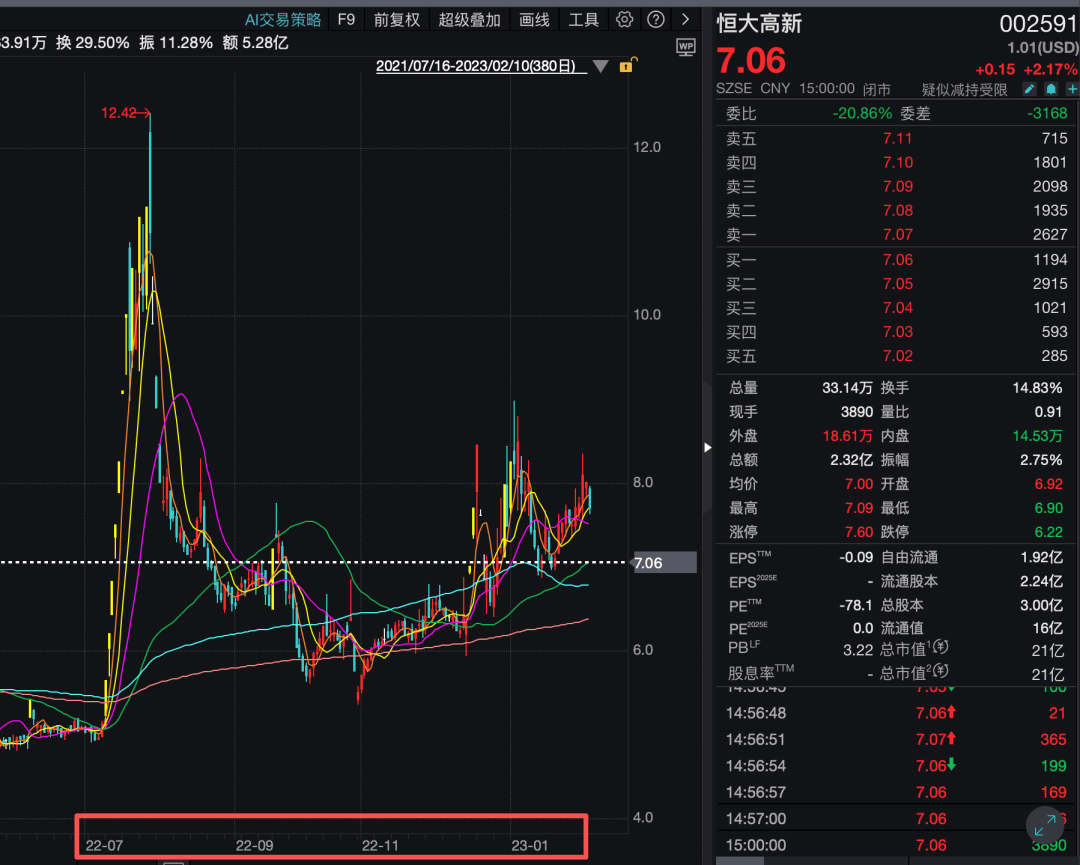Collapse the quote panel with the side arrow
Screen dimensions: 1080x865
707,448
